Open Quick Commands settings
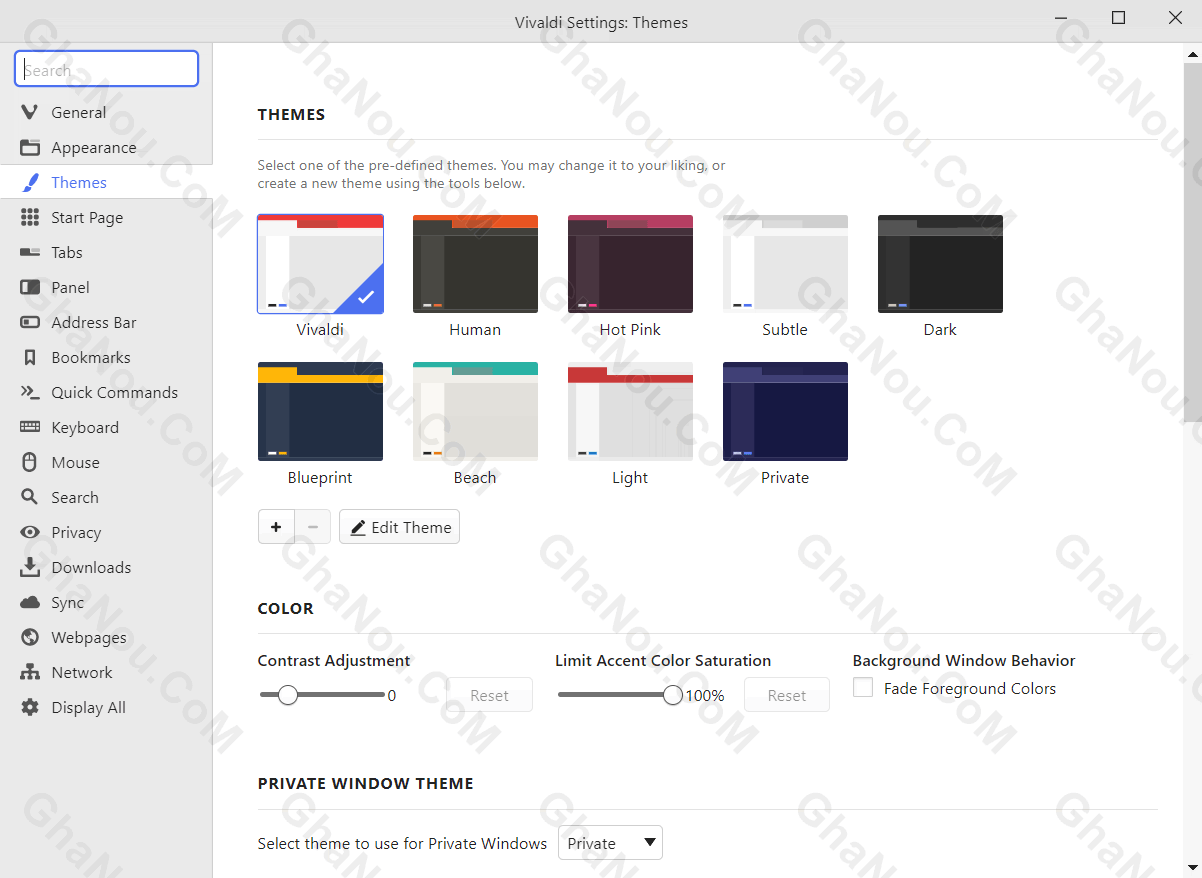 115,392
